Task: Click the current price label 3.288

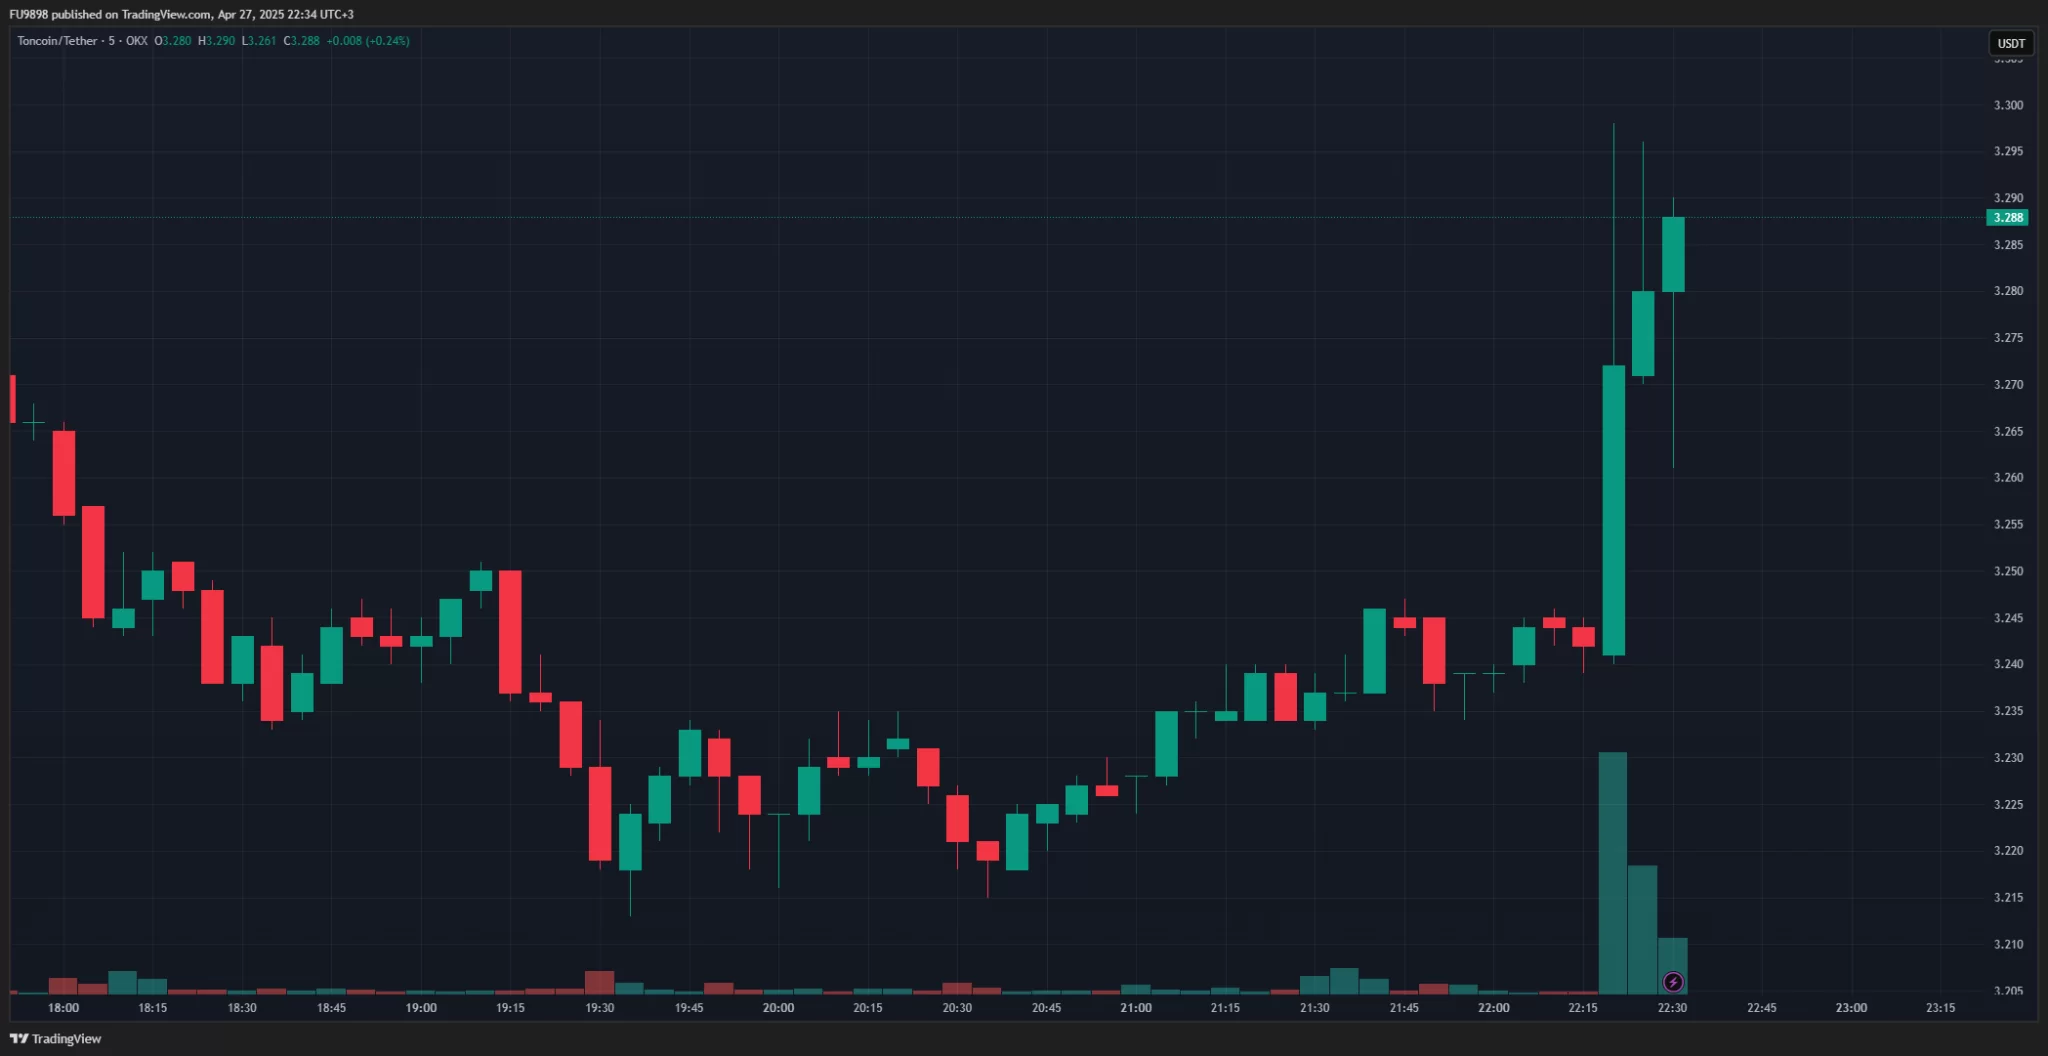Action: tap(2007, 218)
